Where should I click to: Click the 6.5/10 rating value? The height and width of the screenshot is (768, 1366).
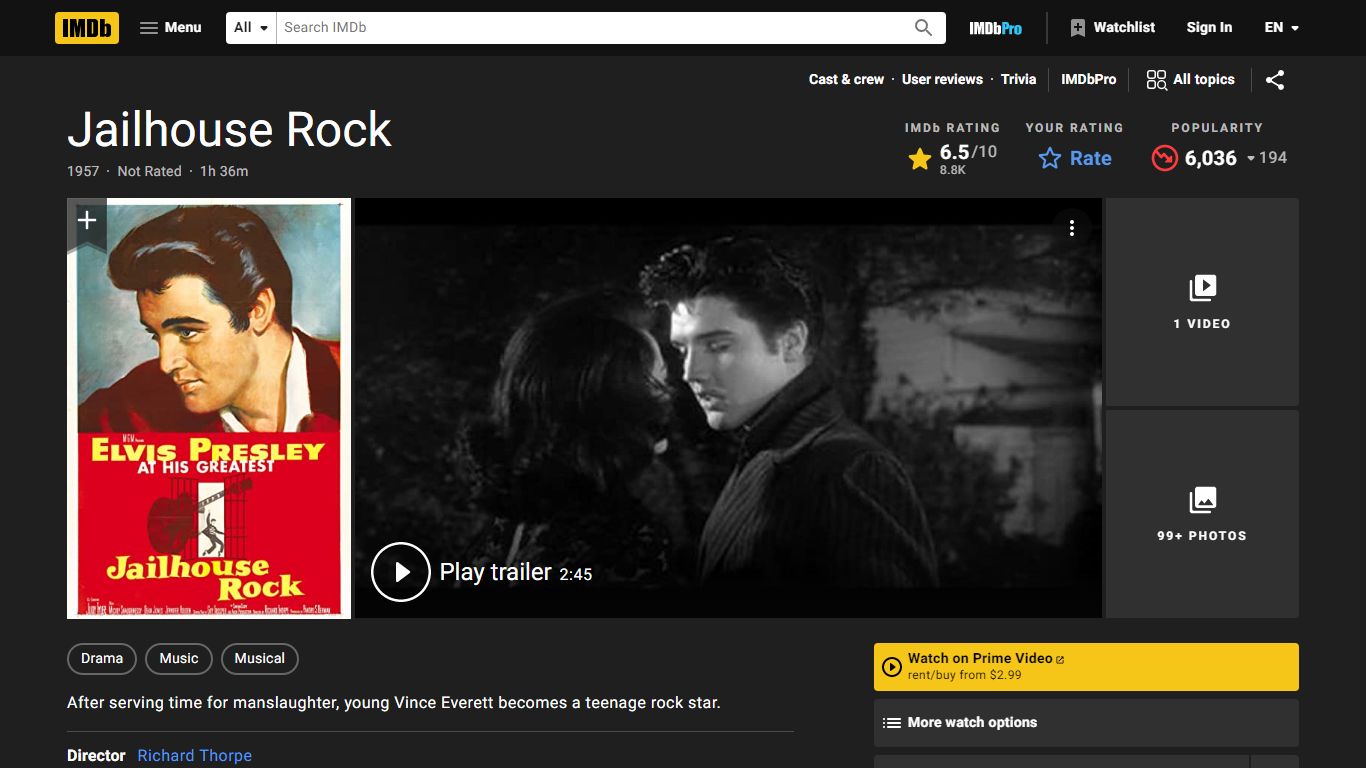pos(968,152)
